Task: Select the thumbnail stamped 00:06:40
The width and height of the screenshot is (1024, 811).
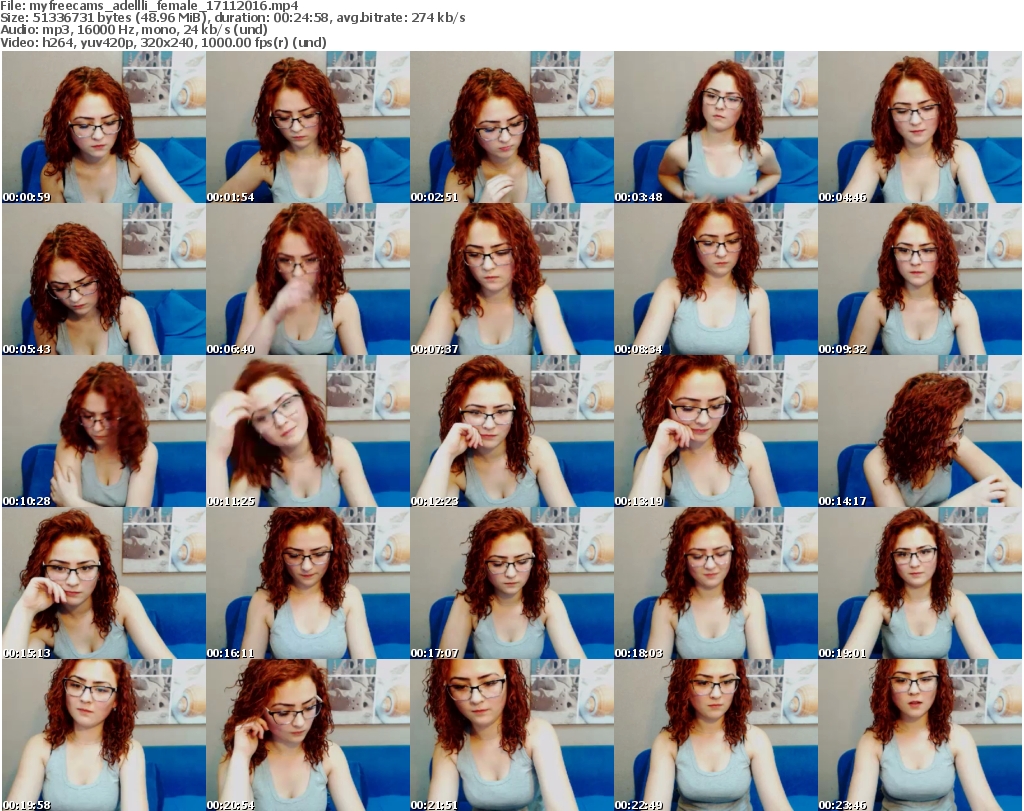Action: (308, 279)
